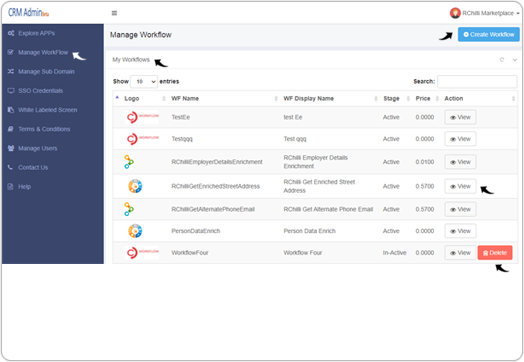
Task: Click the SSO Credentials monitor icon
Action: click(x=11, y=91)
